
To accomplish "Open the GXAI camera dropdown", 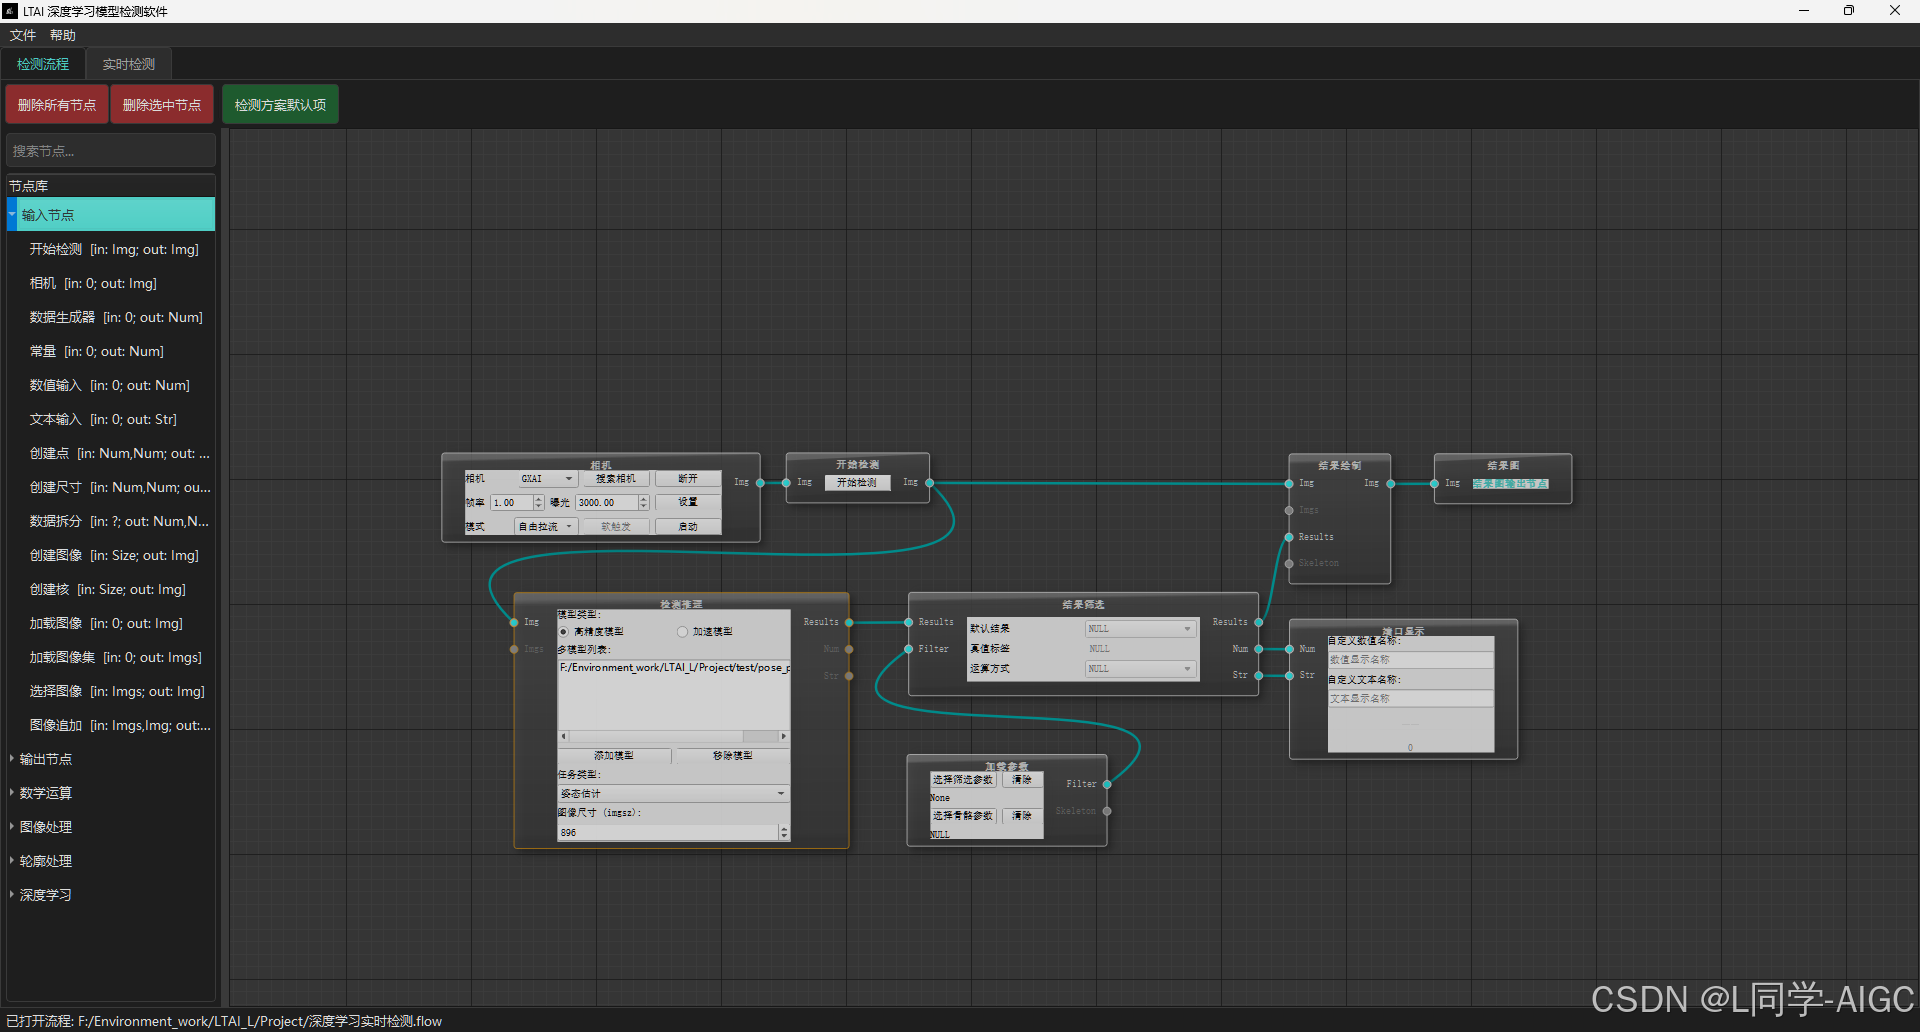I will pos(546,479).
